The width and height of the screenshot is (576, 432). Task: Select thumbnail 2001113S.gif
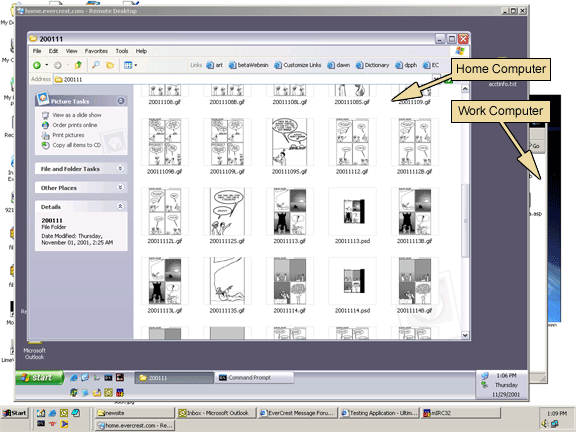[227, 281]
